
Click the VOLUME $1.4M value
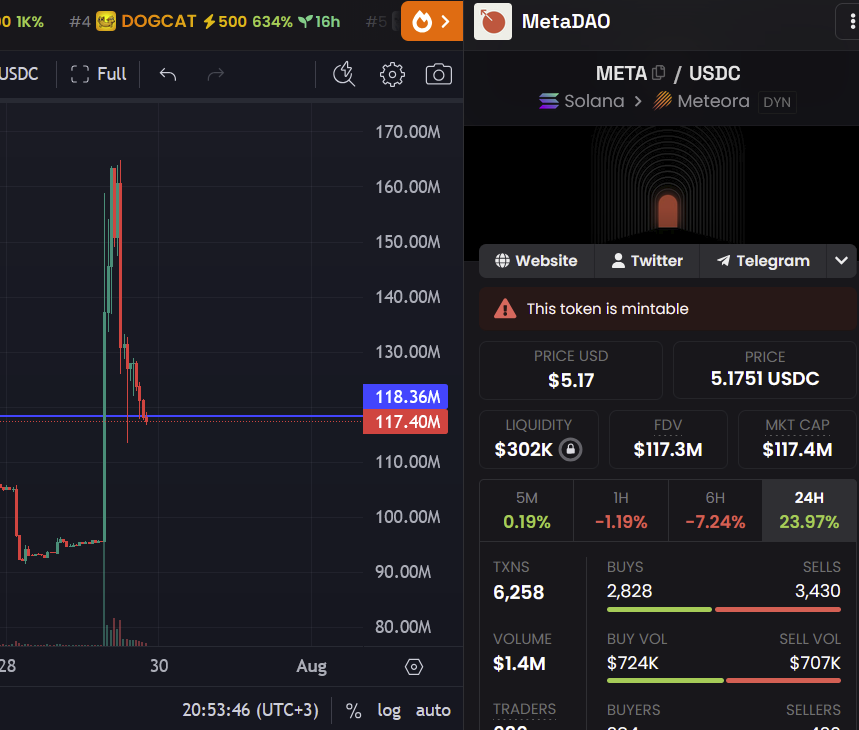coord(519,663)
